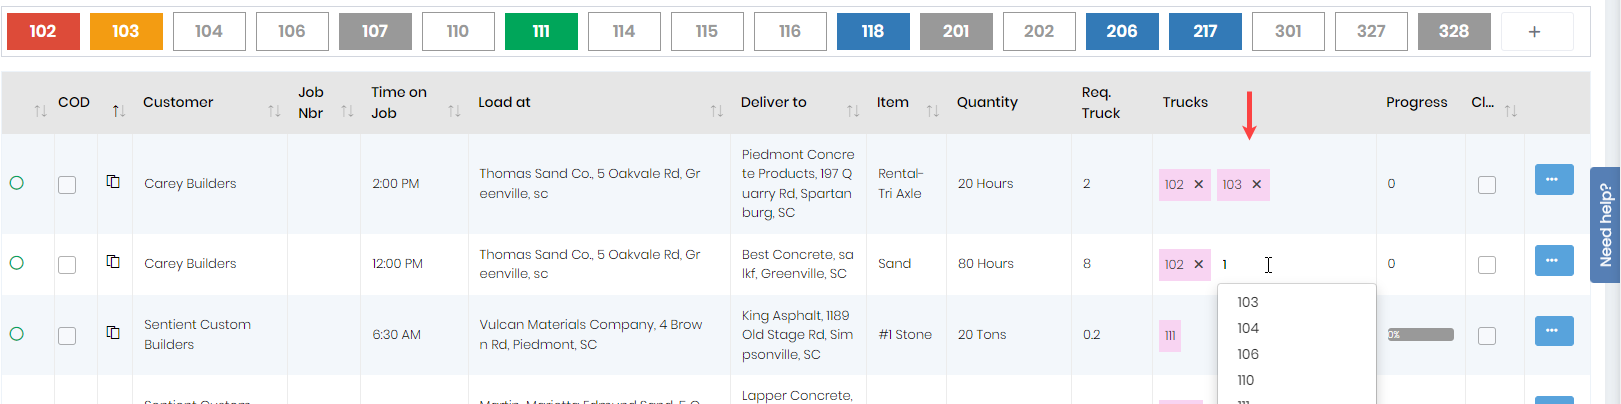Click copy icon in the 2:00 PM row
This screenshot has width=1621, height=404.
pos(113,181)
